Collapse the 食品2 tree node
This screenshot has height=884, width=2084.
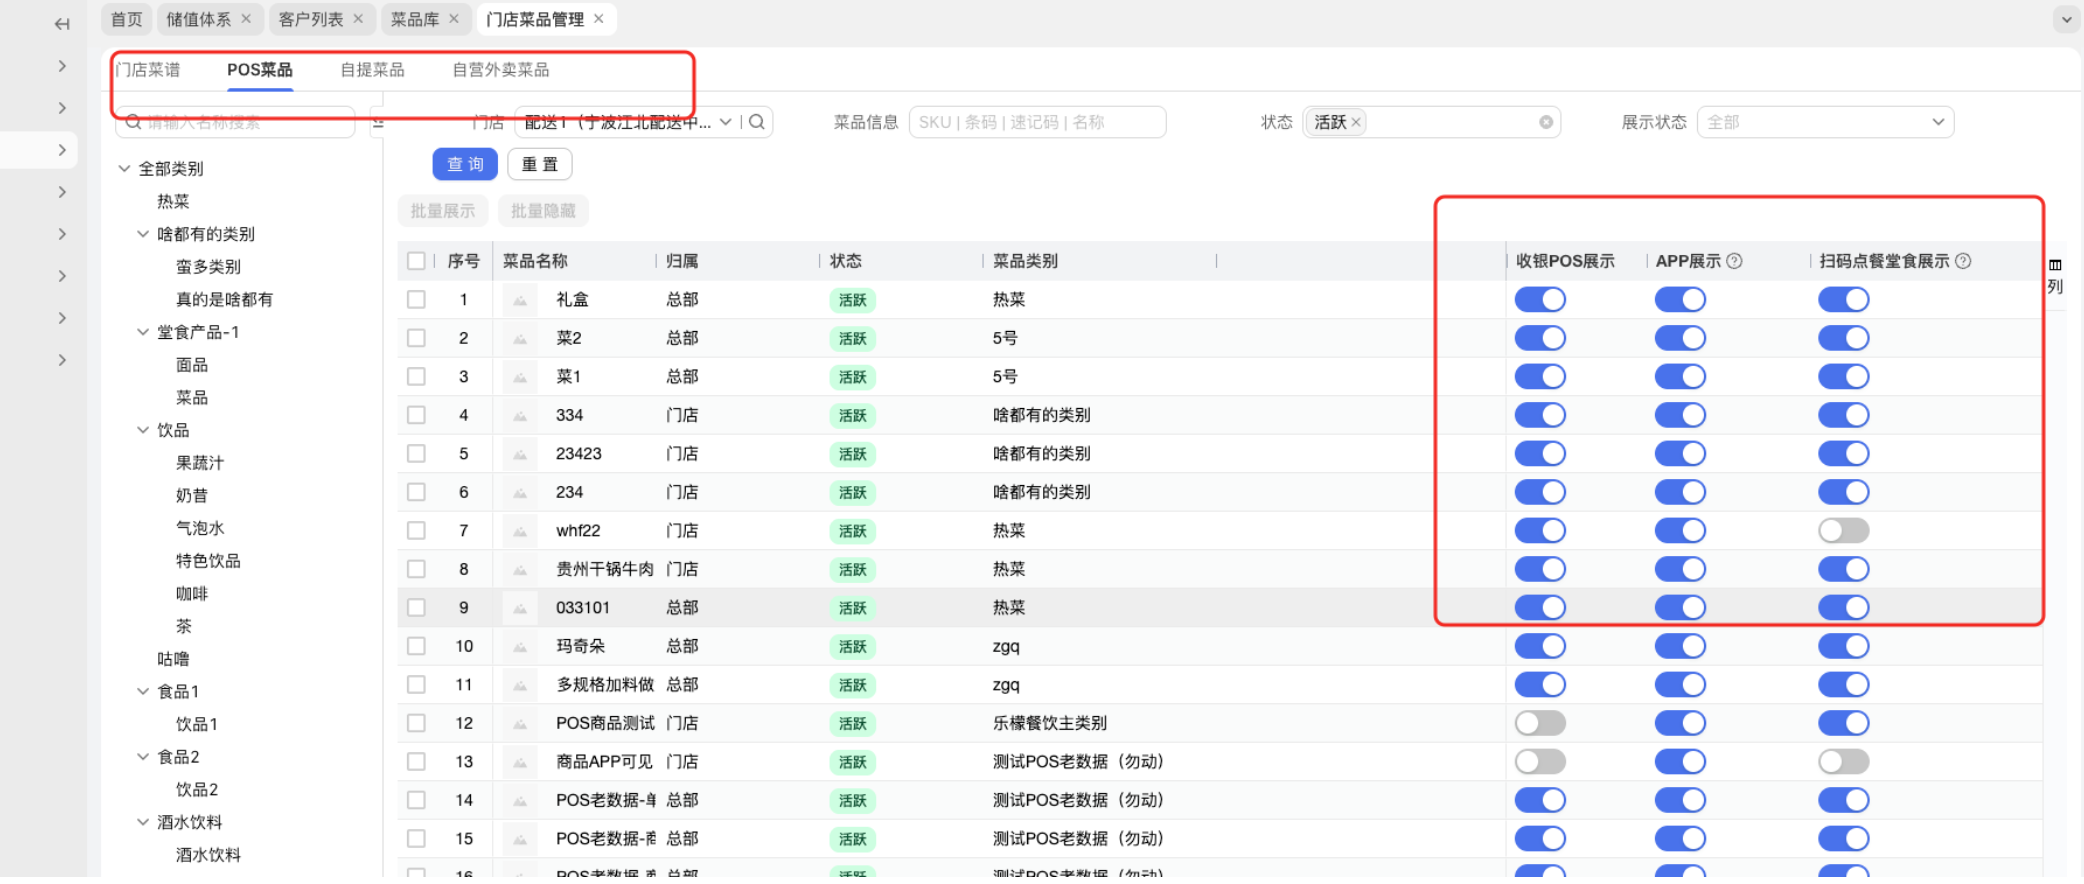pyautogui.click(x=143, y=757)
